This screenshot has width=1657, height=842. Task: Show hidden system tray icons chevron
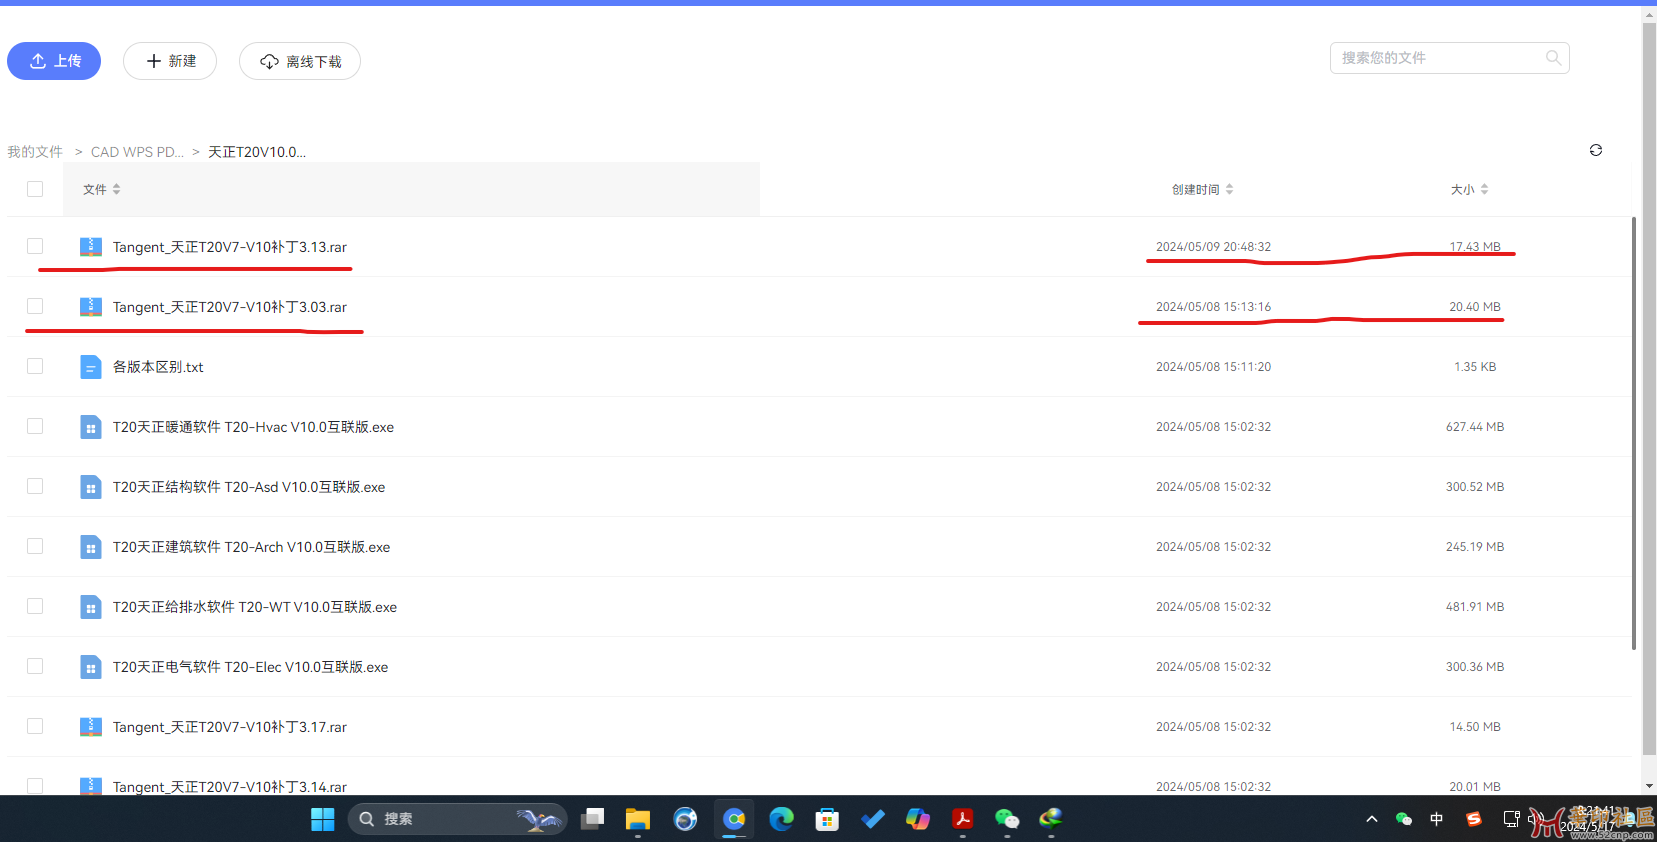1372,819
